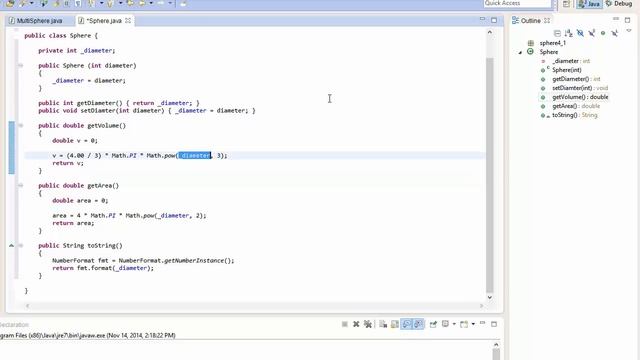Switch to the Debug perspective
This screenshot has width=640, height=360.
point(619,4)
